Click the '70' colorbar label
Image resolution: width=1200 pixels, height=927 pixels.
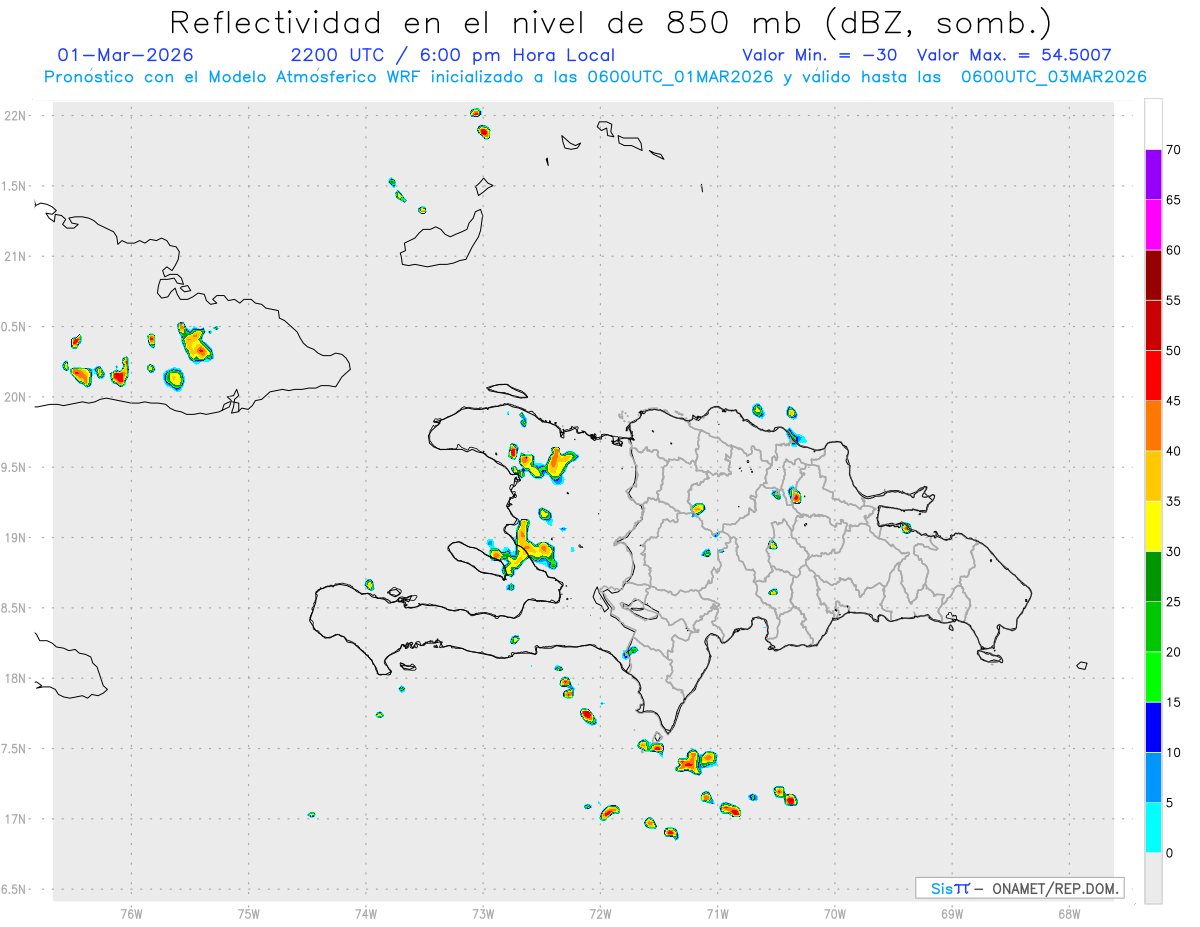point(1174,150)
